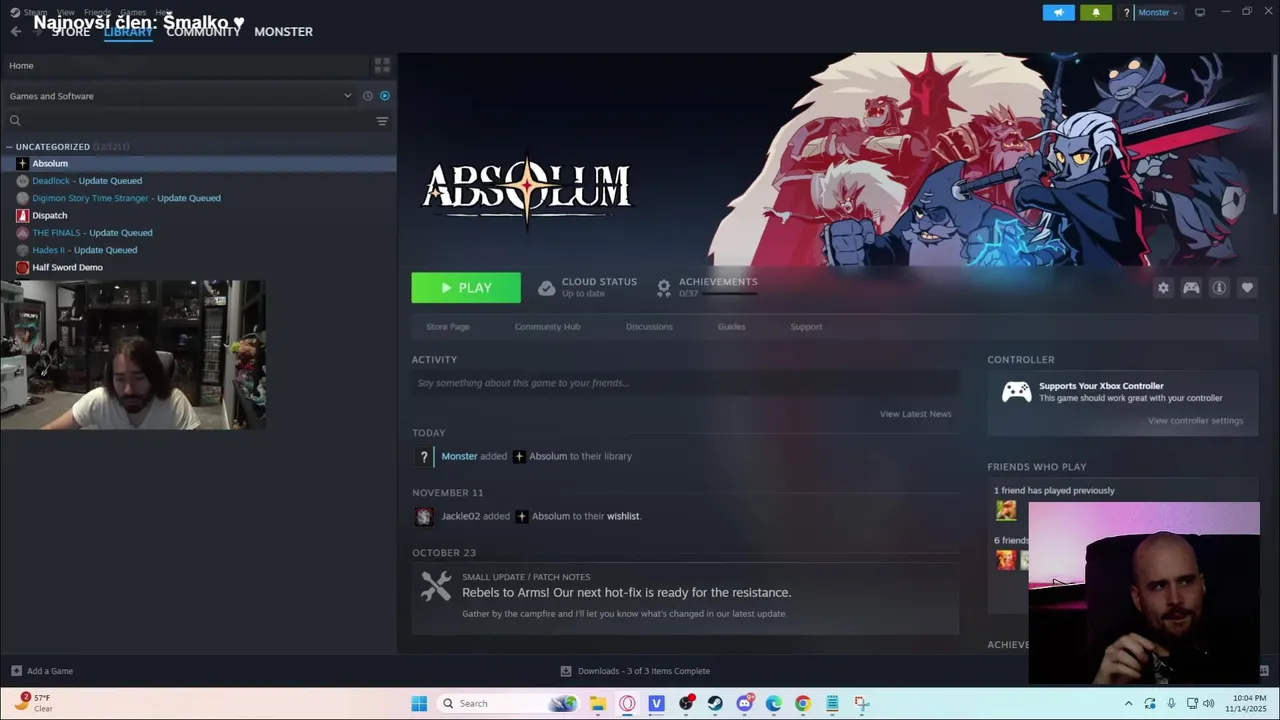Open controller layout icon for Absolum
Screen dimensions: 1280x720
[x=1191, y=288]
